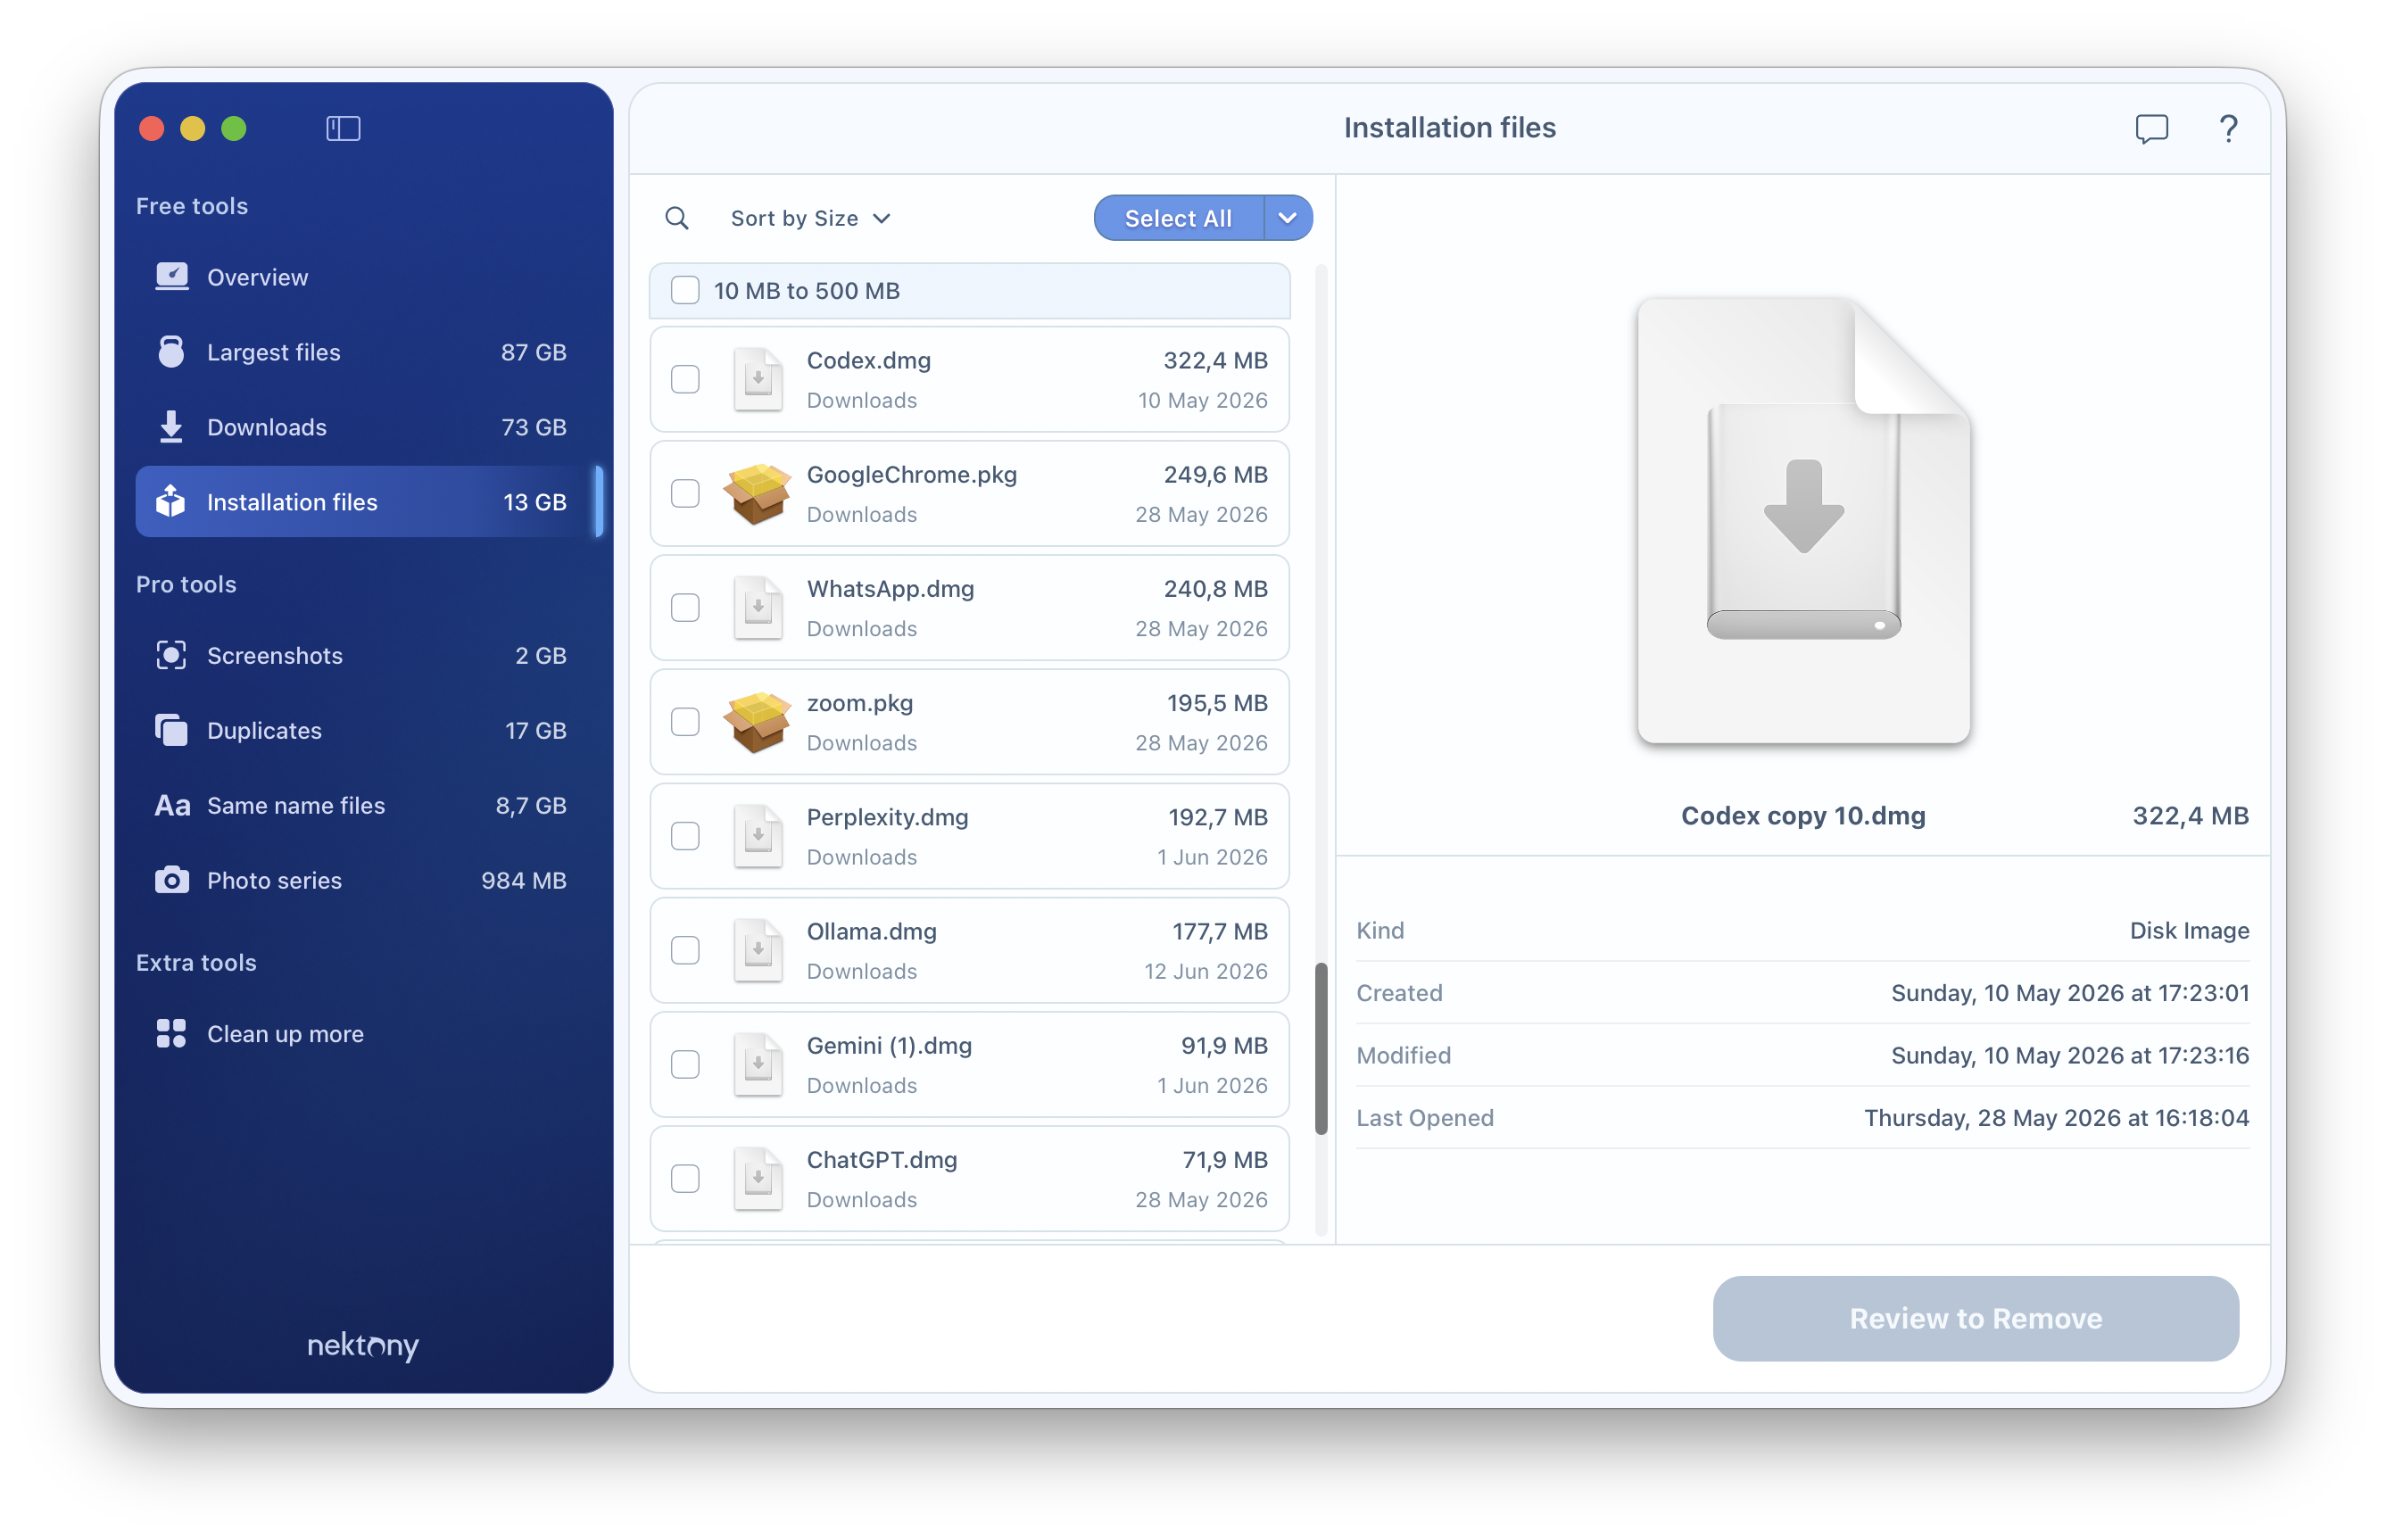Click the Codex.dmg file icon
Viewport: 2386px width, 1540px height.
(757, 380)
